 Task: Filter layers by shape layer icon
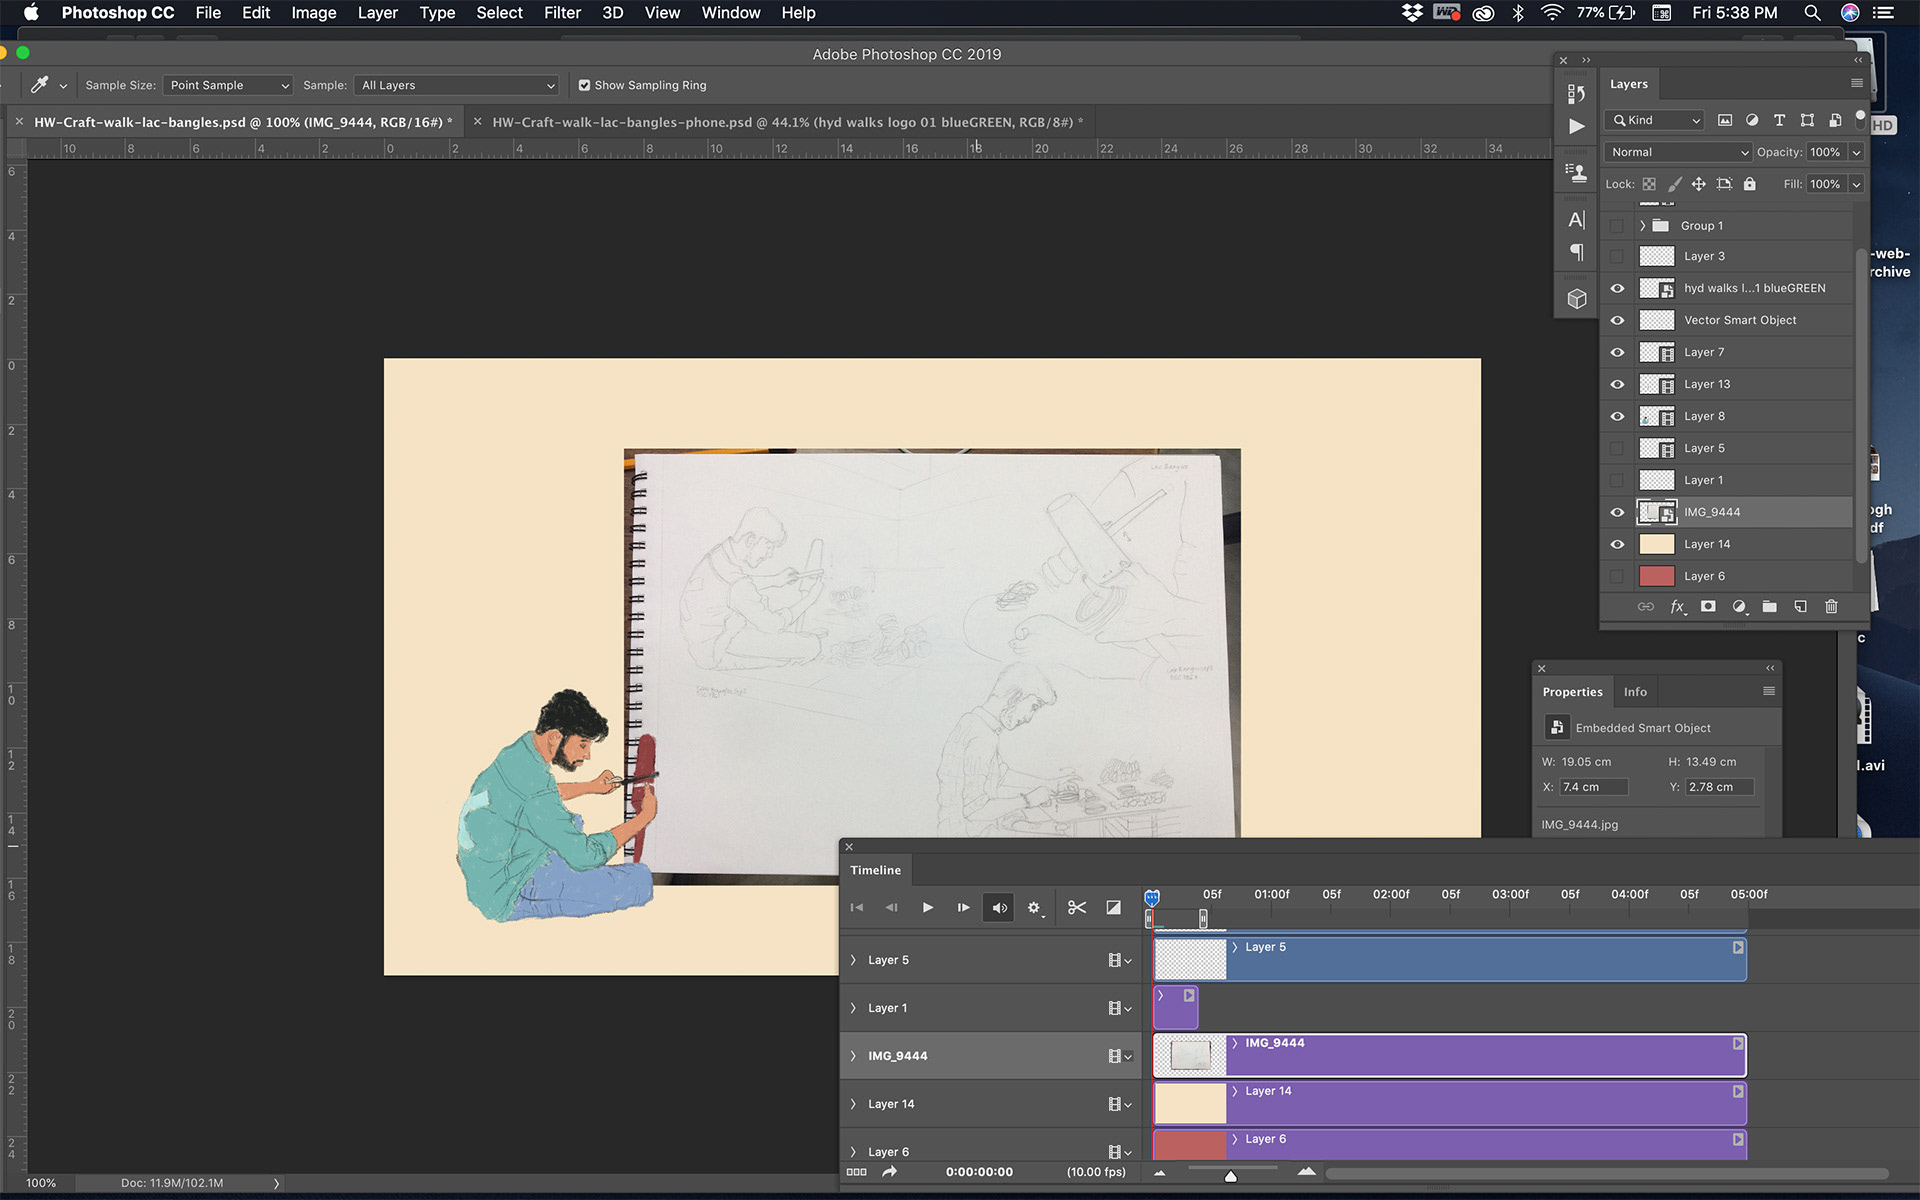[1807, 120]
